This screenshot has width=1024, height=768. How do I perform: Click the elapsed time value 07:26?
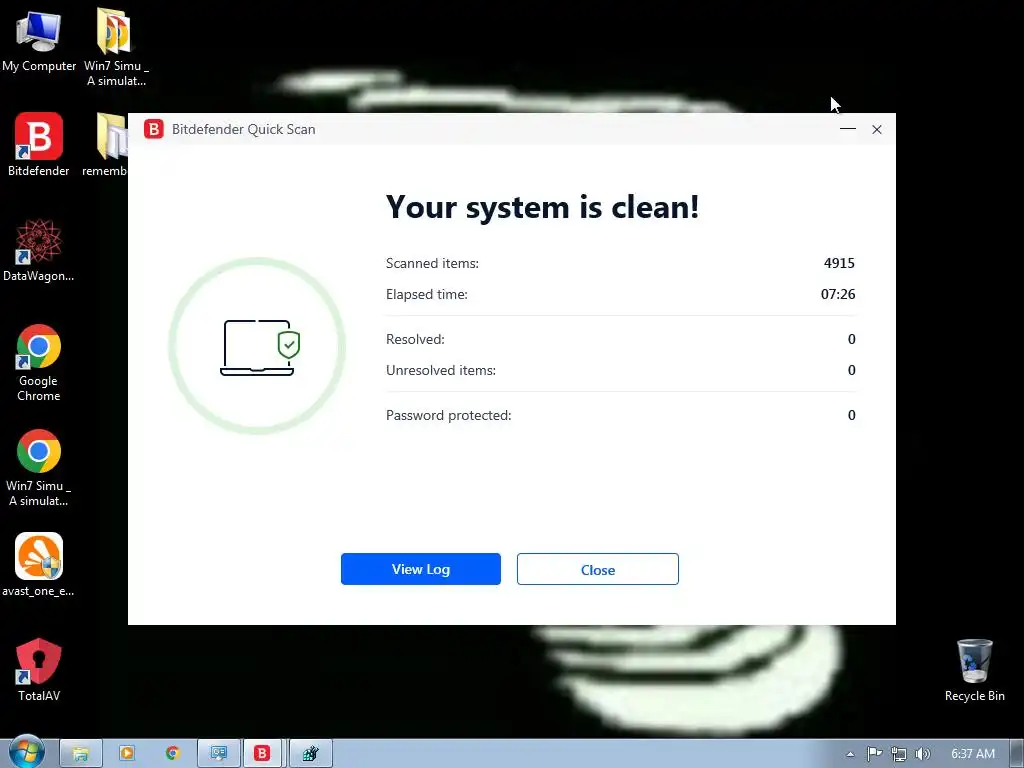coord(838,295)
